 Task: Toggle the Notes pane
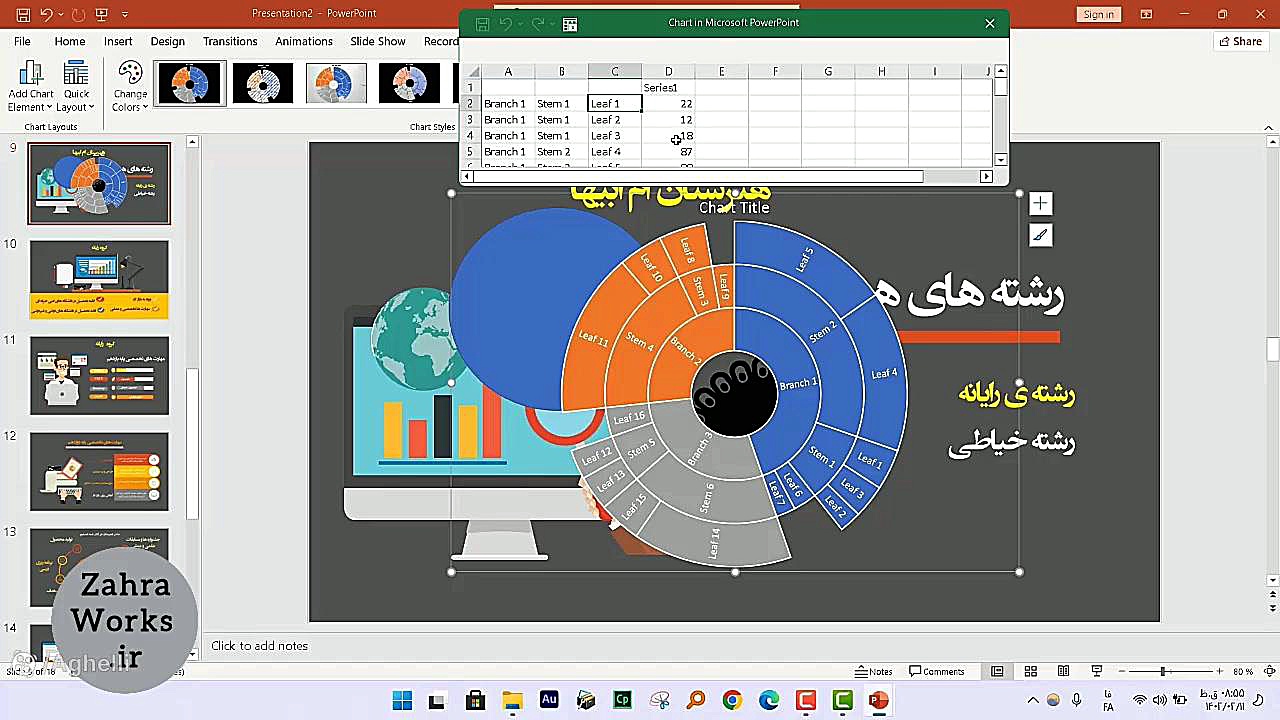pyautogui.click(x=874, y=672)
